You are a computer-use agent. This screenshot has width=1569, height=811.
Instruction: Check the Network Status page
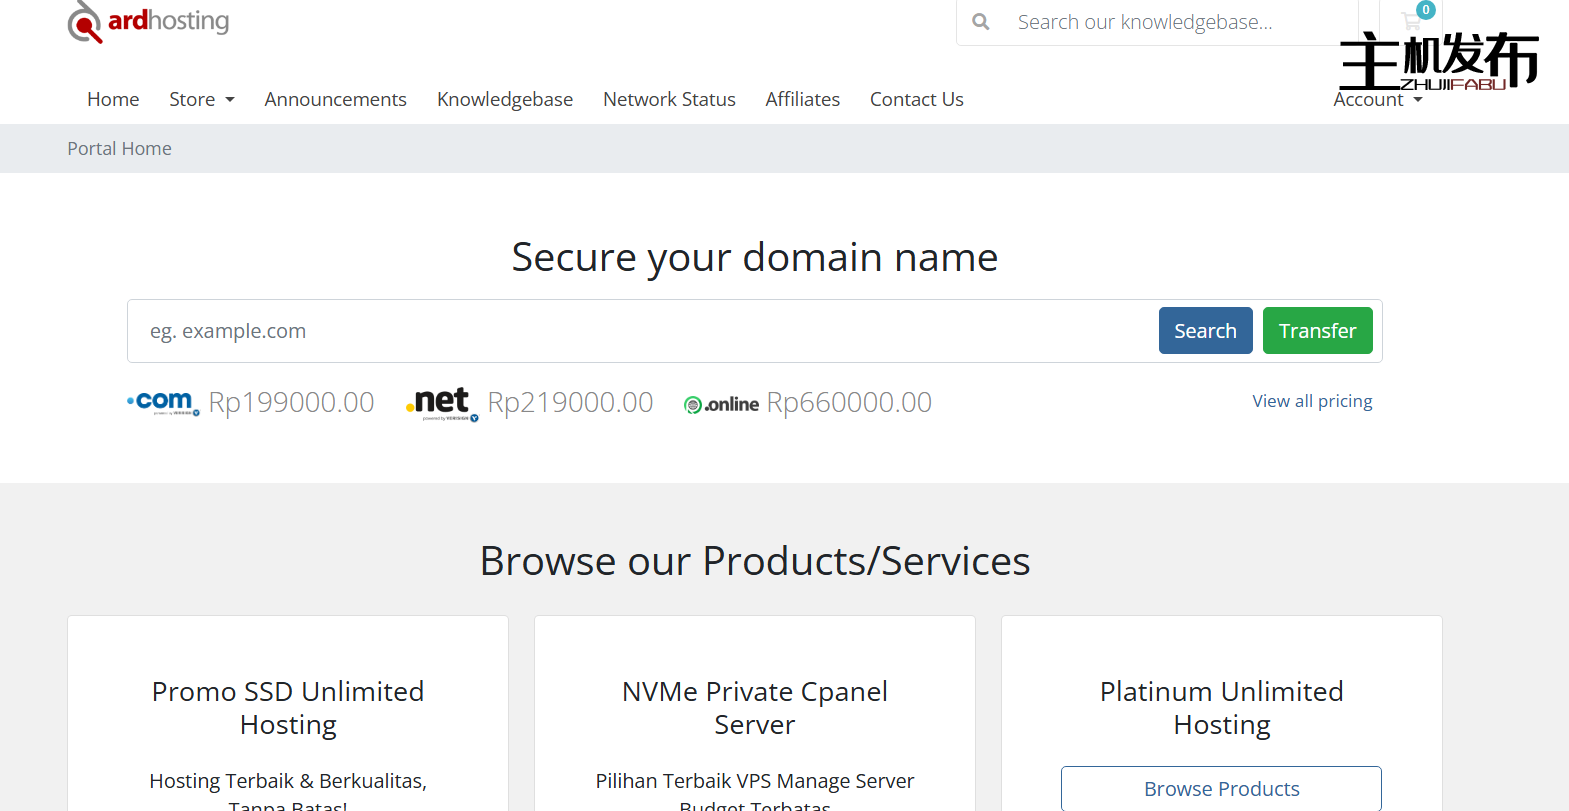pyautogui.click(x=669, y=99)
